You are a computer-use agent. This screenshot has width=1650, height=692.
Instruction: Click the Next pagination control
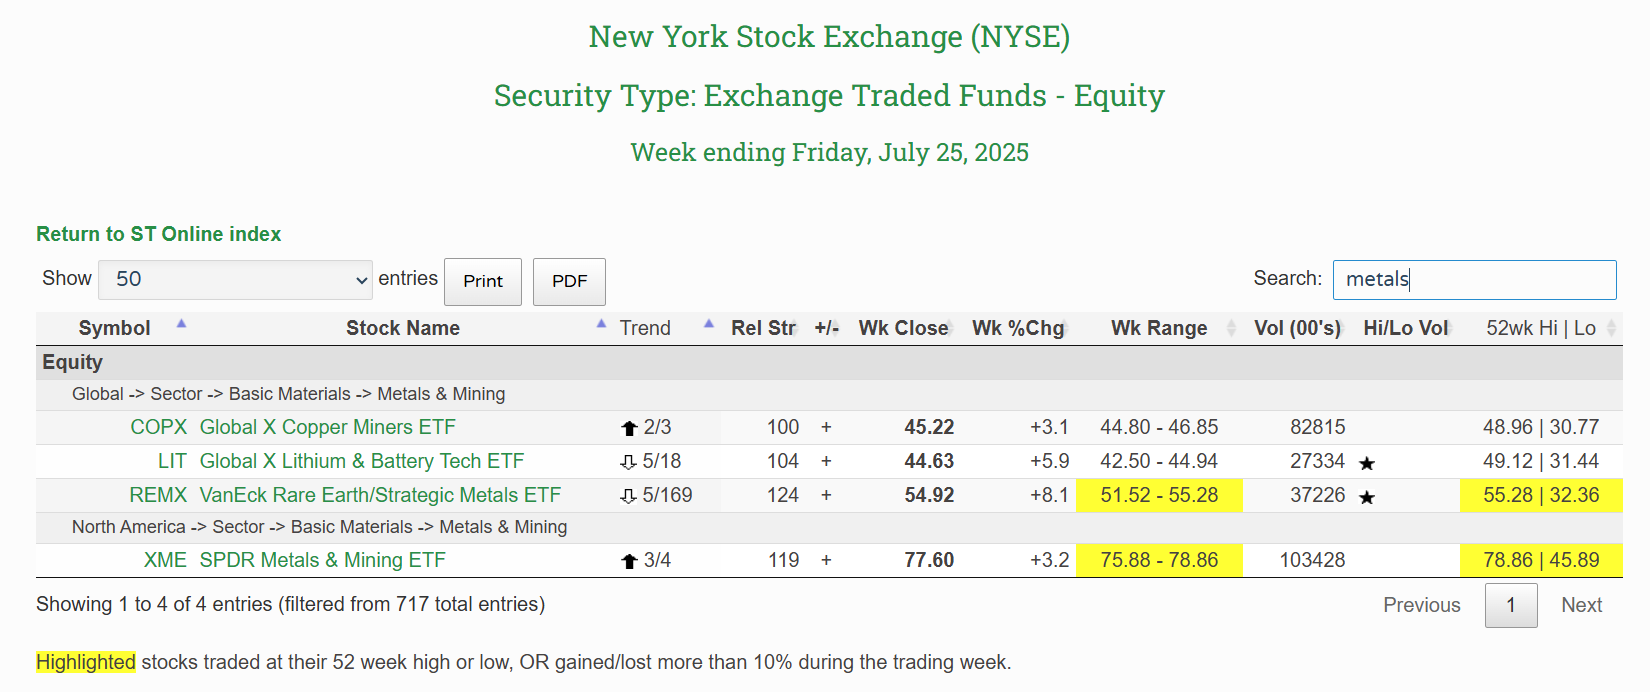(1581, 605)
